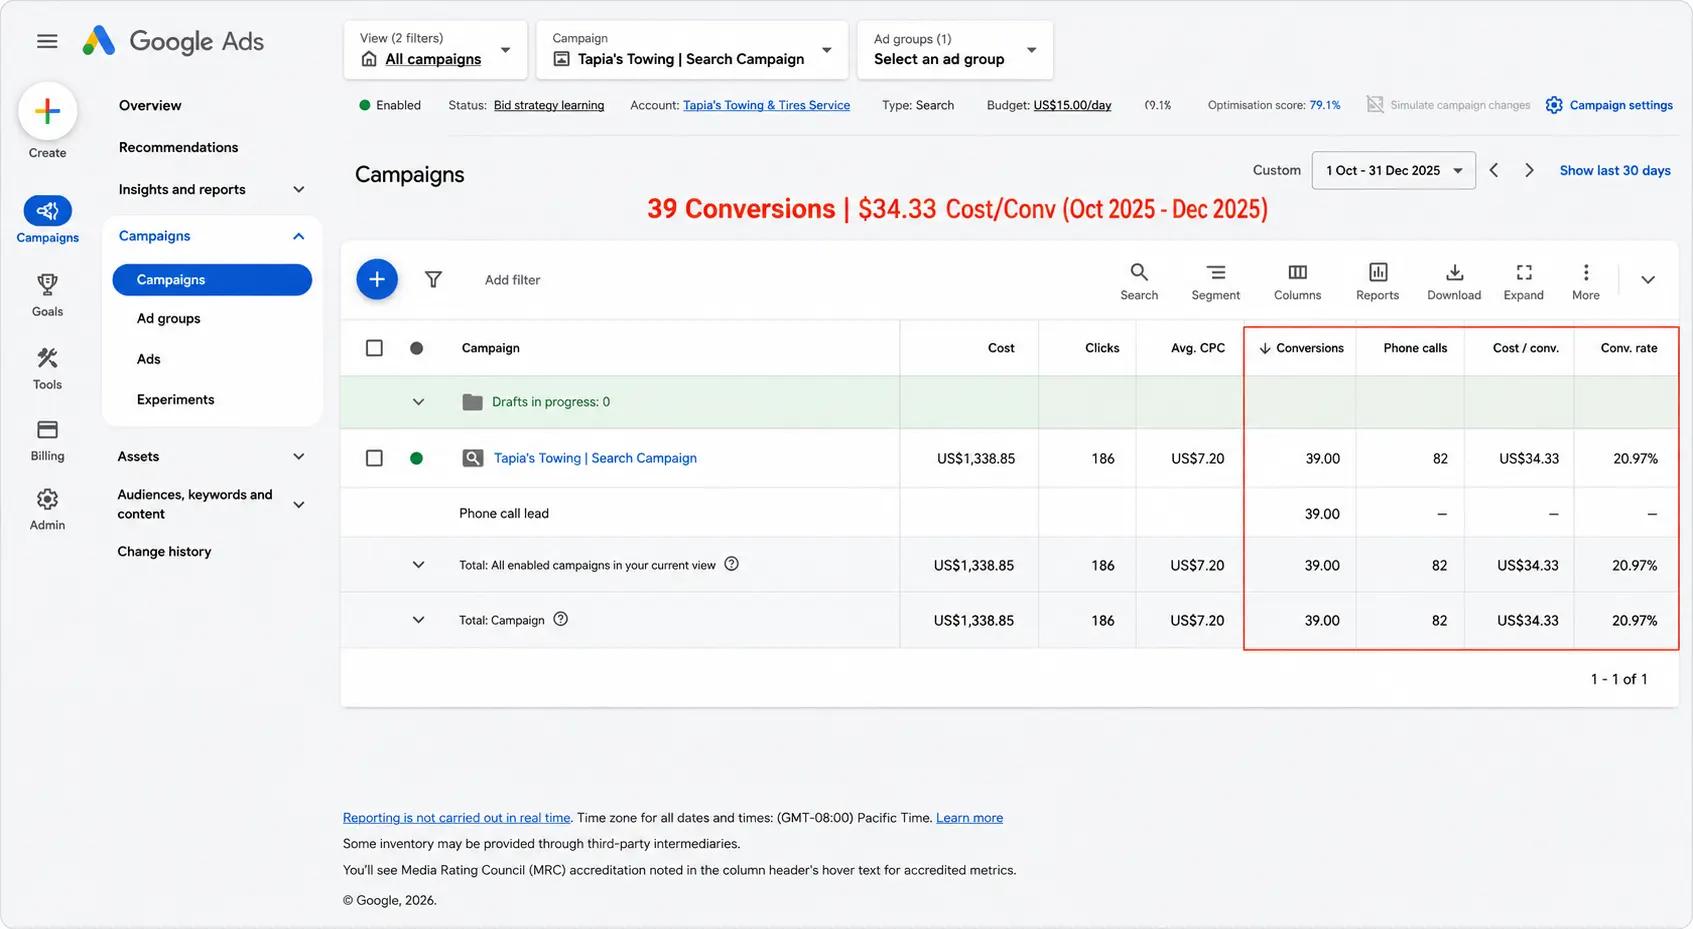Image resolution: width=1693 pixels, height=929 pixels.
Task: Click the Bid strategy learning status link
Action: (549, 105)
